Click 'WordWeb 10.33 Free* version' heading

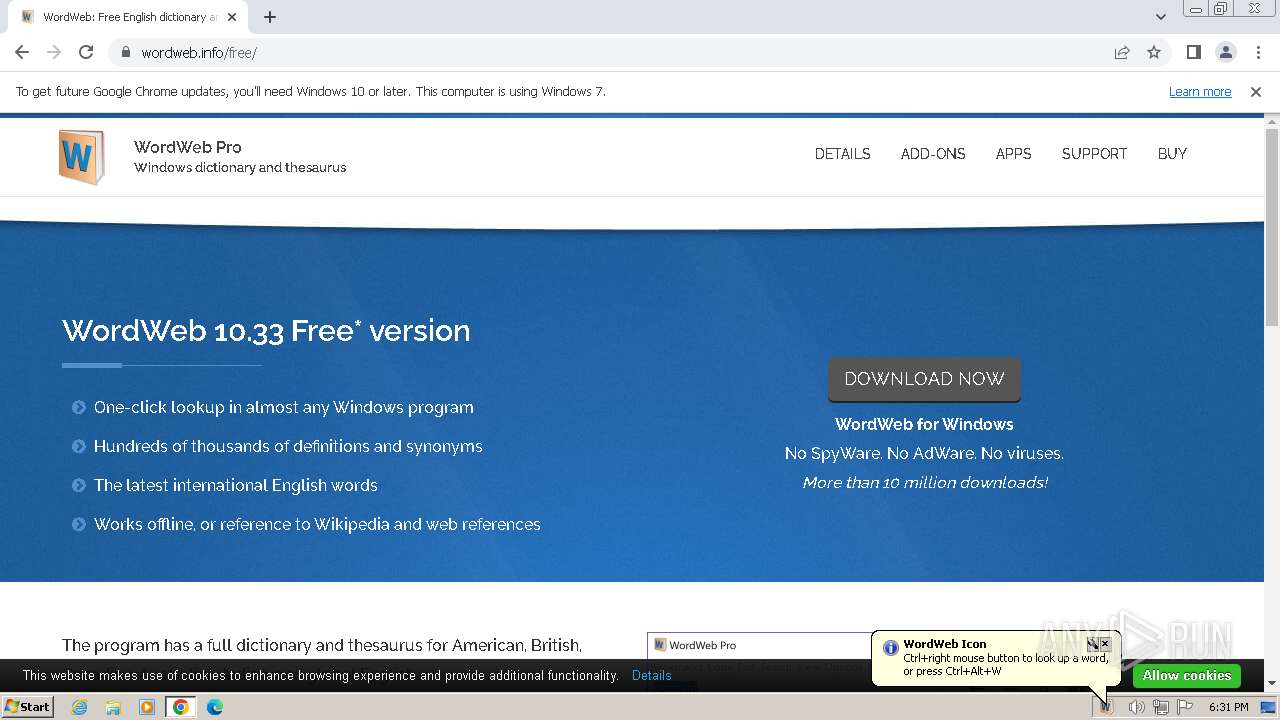266,331
